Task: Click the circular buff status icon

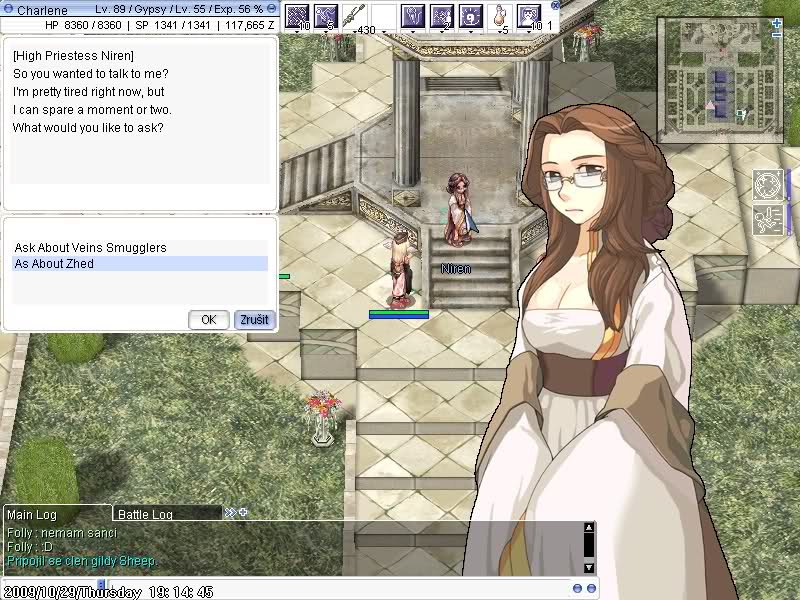Action: click(x=767, y=186)
